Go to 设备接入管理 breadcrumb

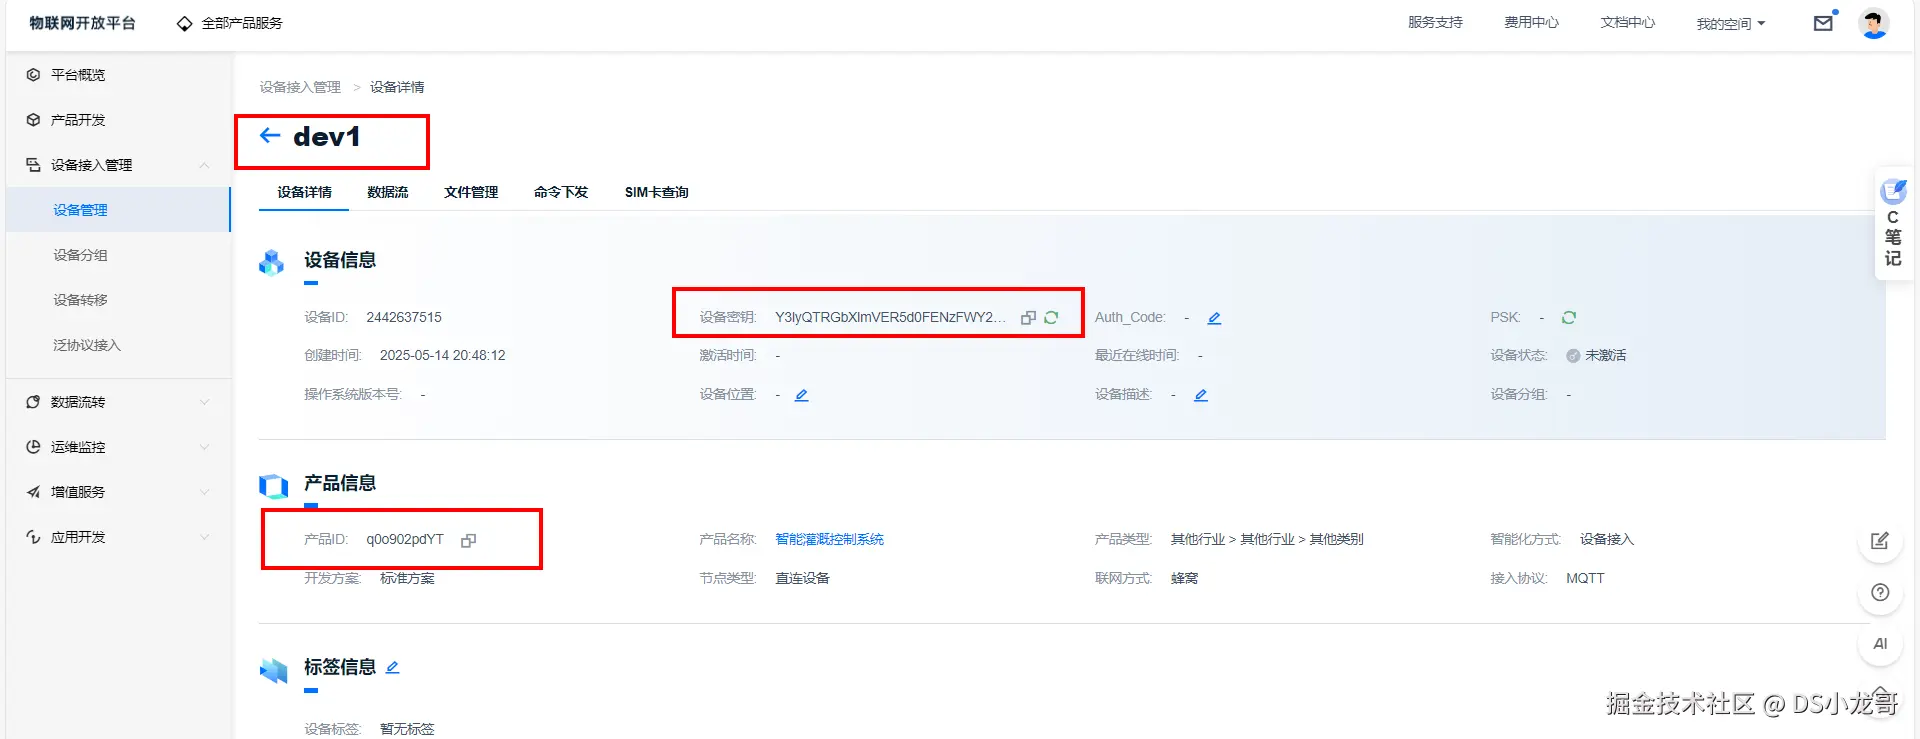click(x=300, y=87)
